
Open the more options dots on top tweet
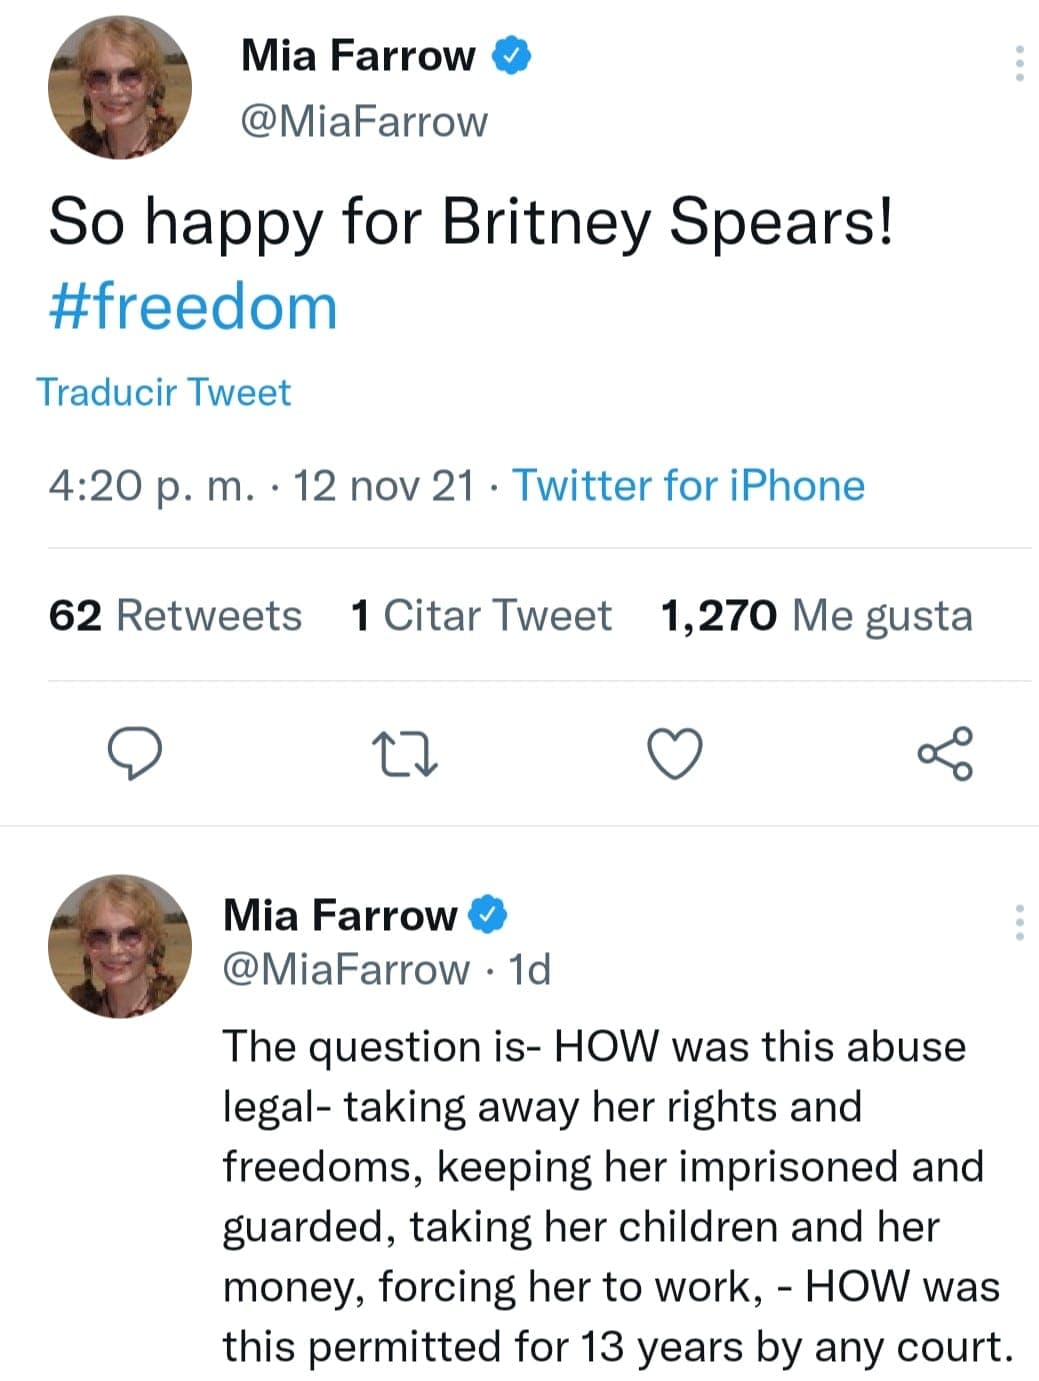click(x=1020, y=65)
